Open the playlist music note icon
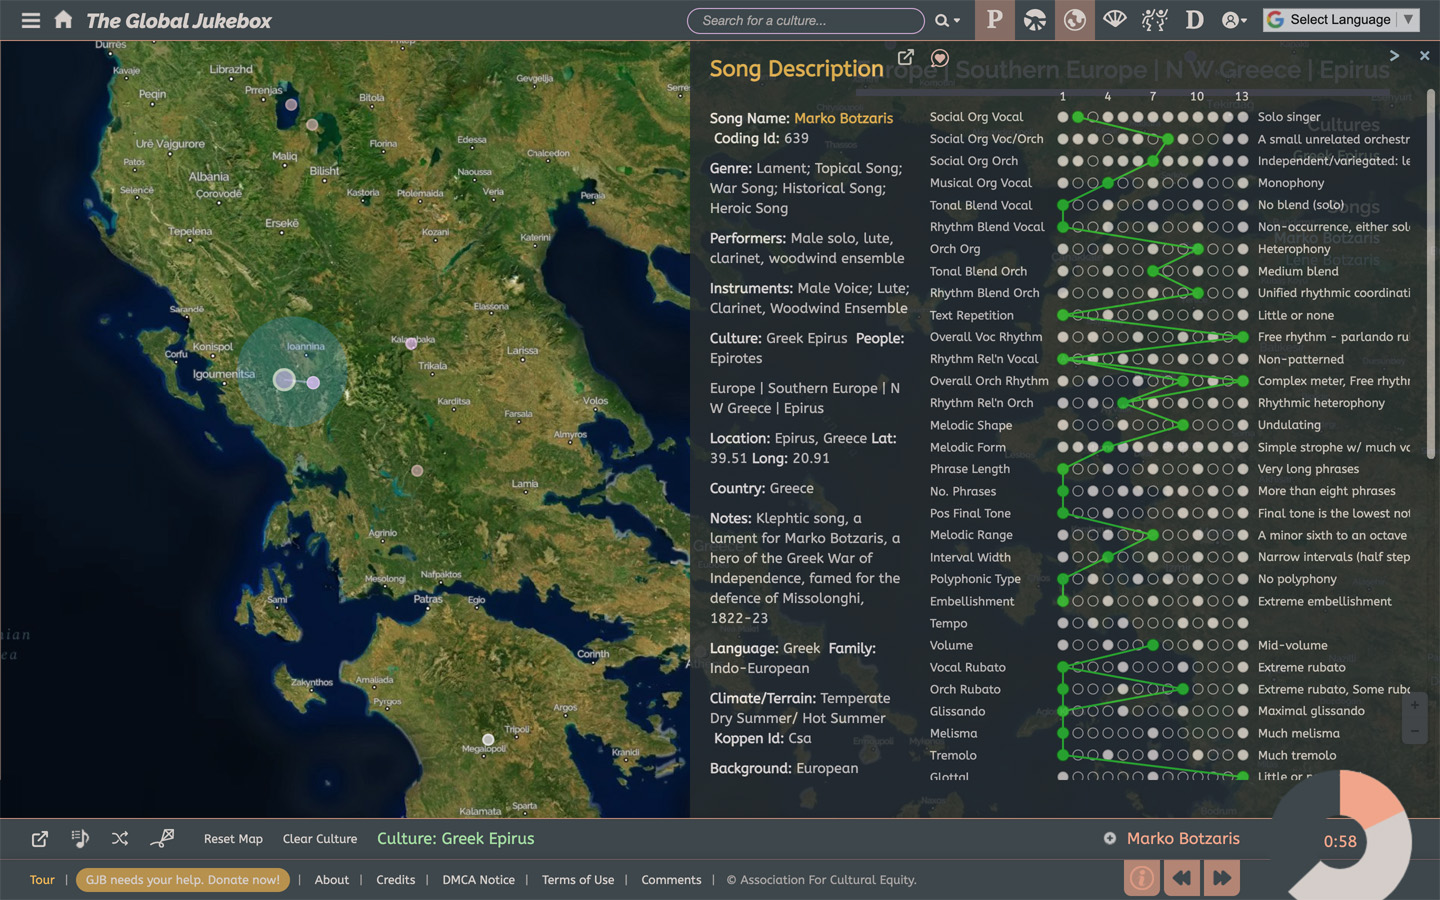 pos(80,838)
